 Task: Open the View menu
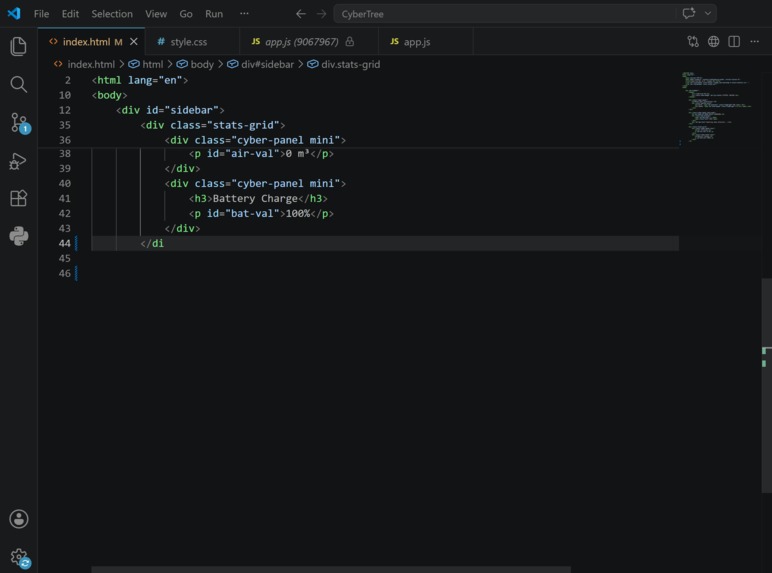pos(156,14)
